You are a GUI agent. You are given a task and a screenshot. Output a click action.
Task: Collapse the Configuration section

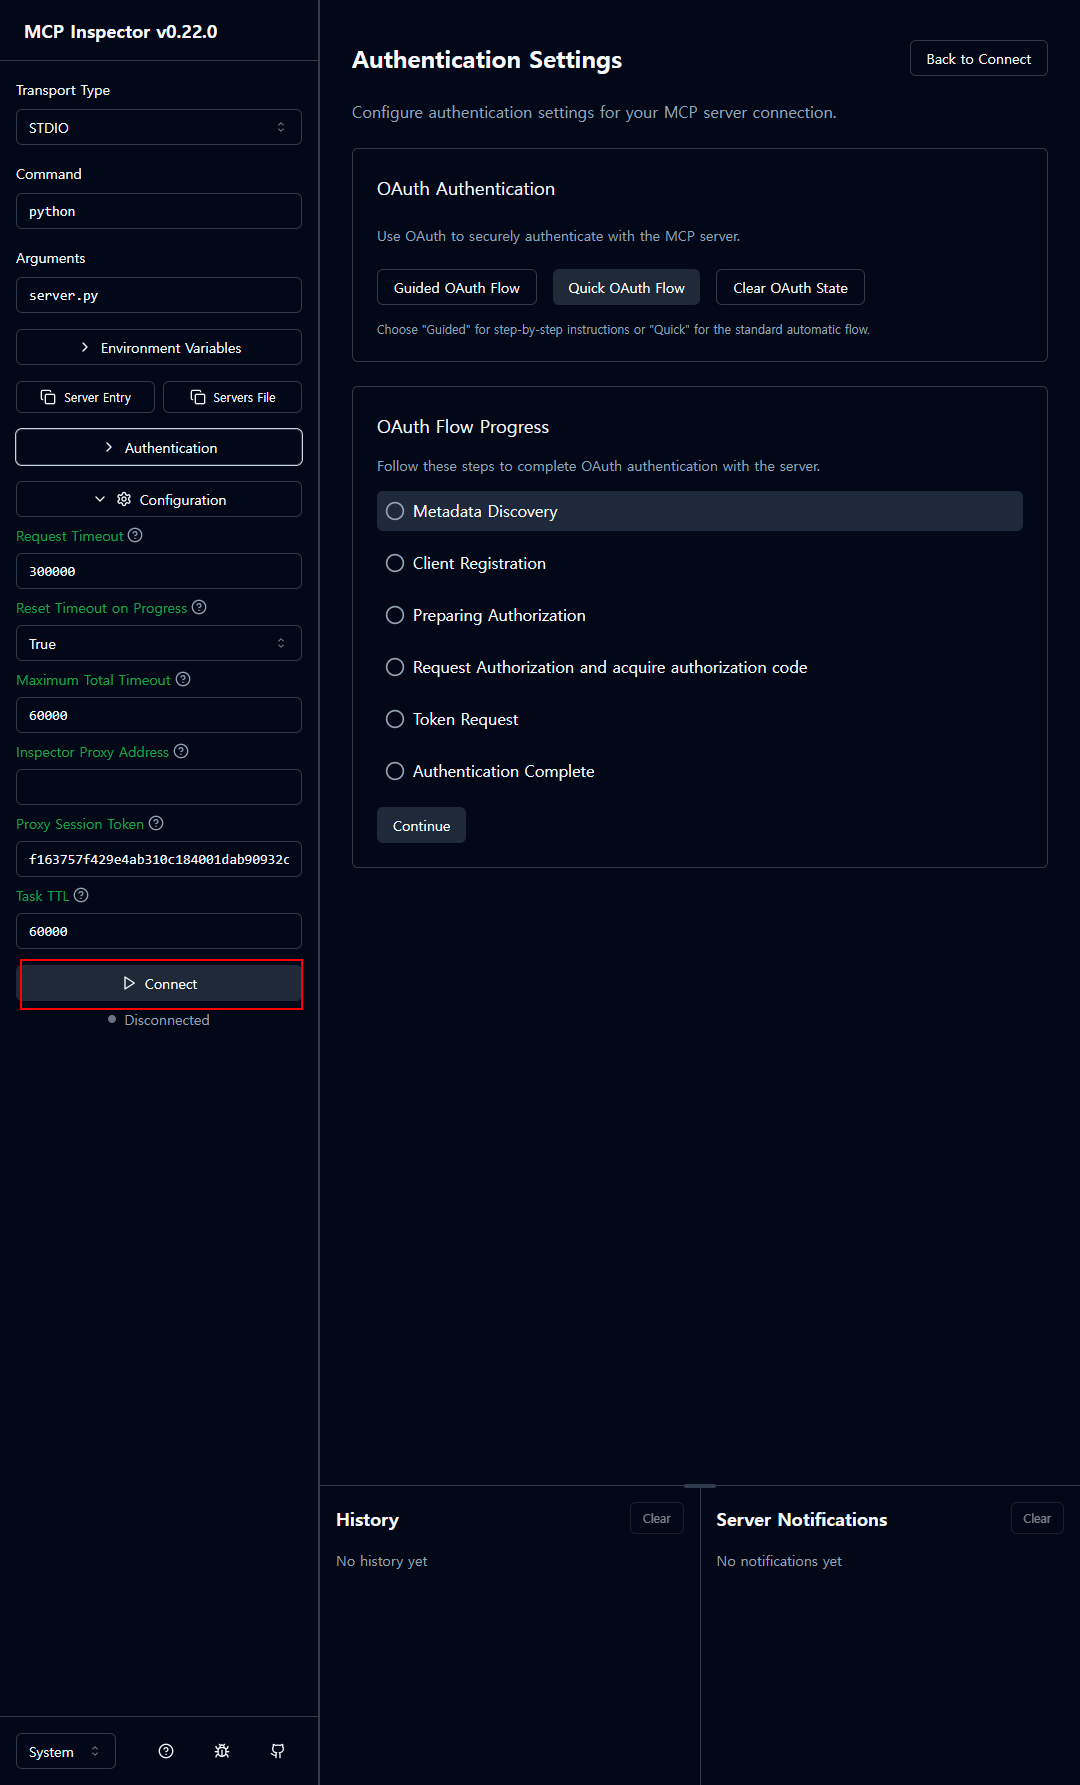click(159, 499)
